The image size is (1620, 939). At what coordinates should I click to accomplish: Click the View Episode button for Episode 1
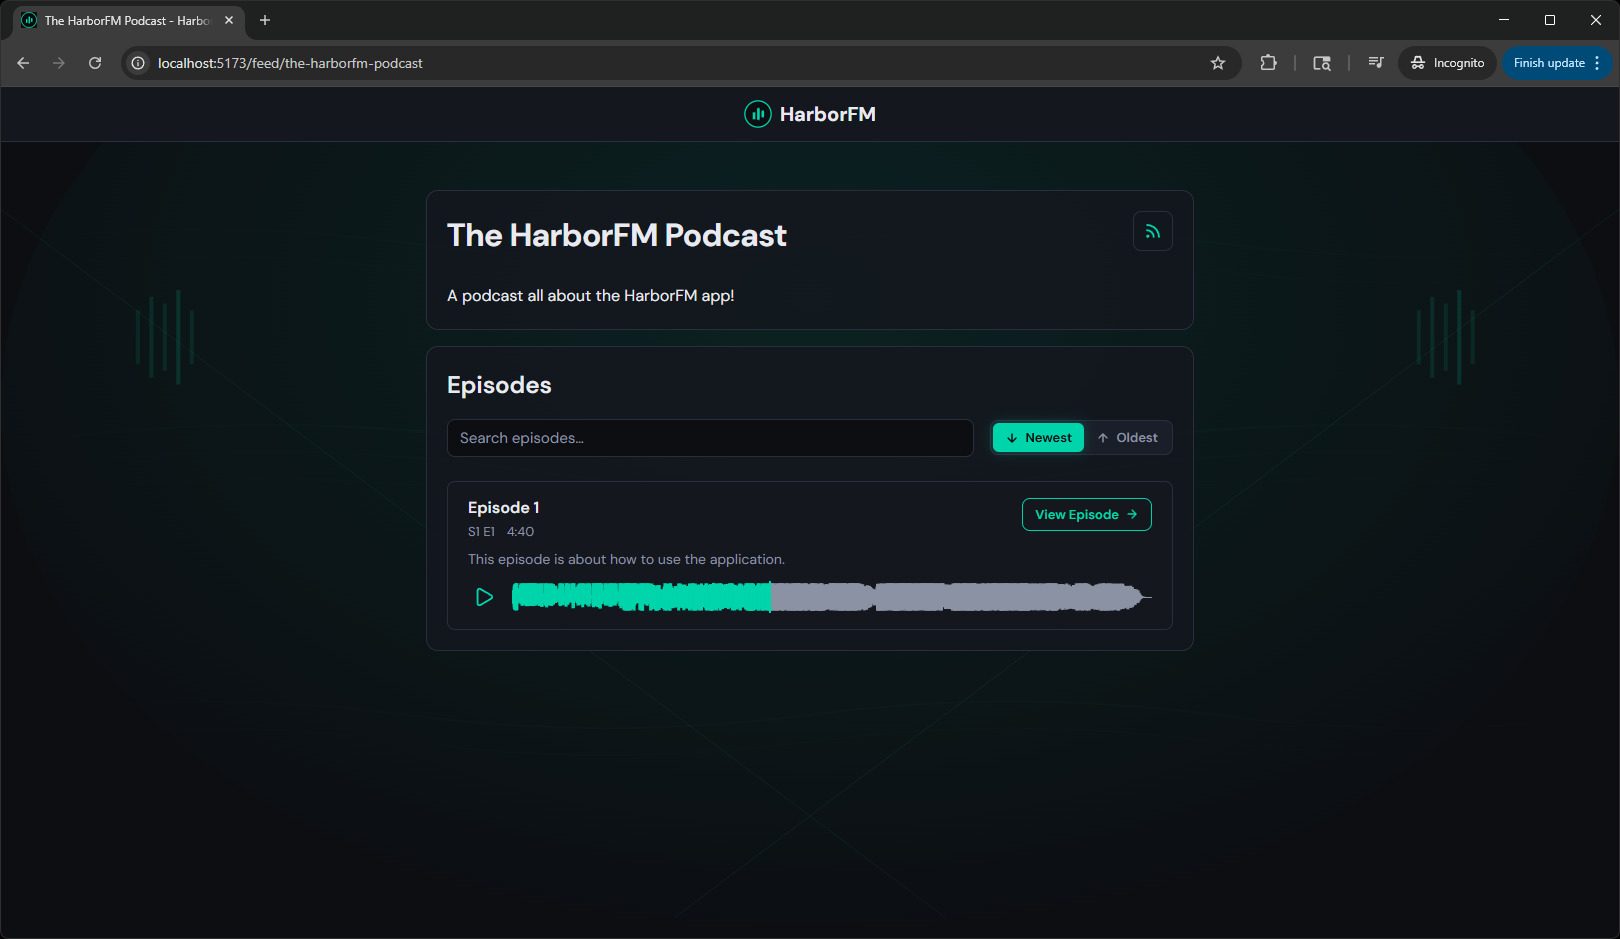(1086, 514)
